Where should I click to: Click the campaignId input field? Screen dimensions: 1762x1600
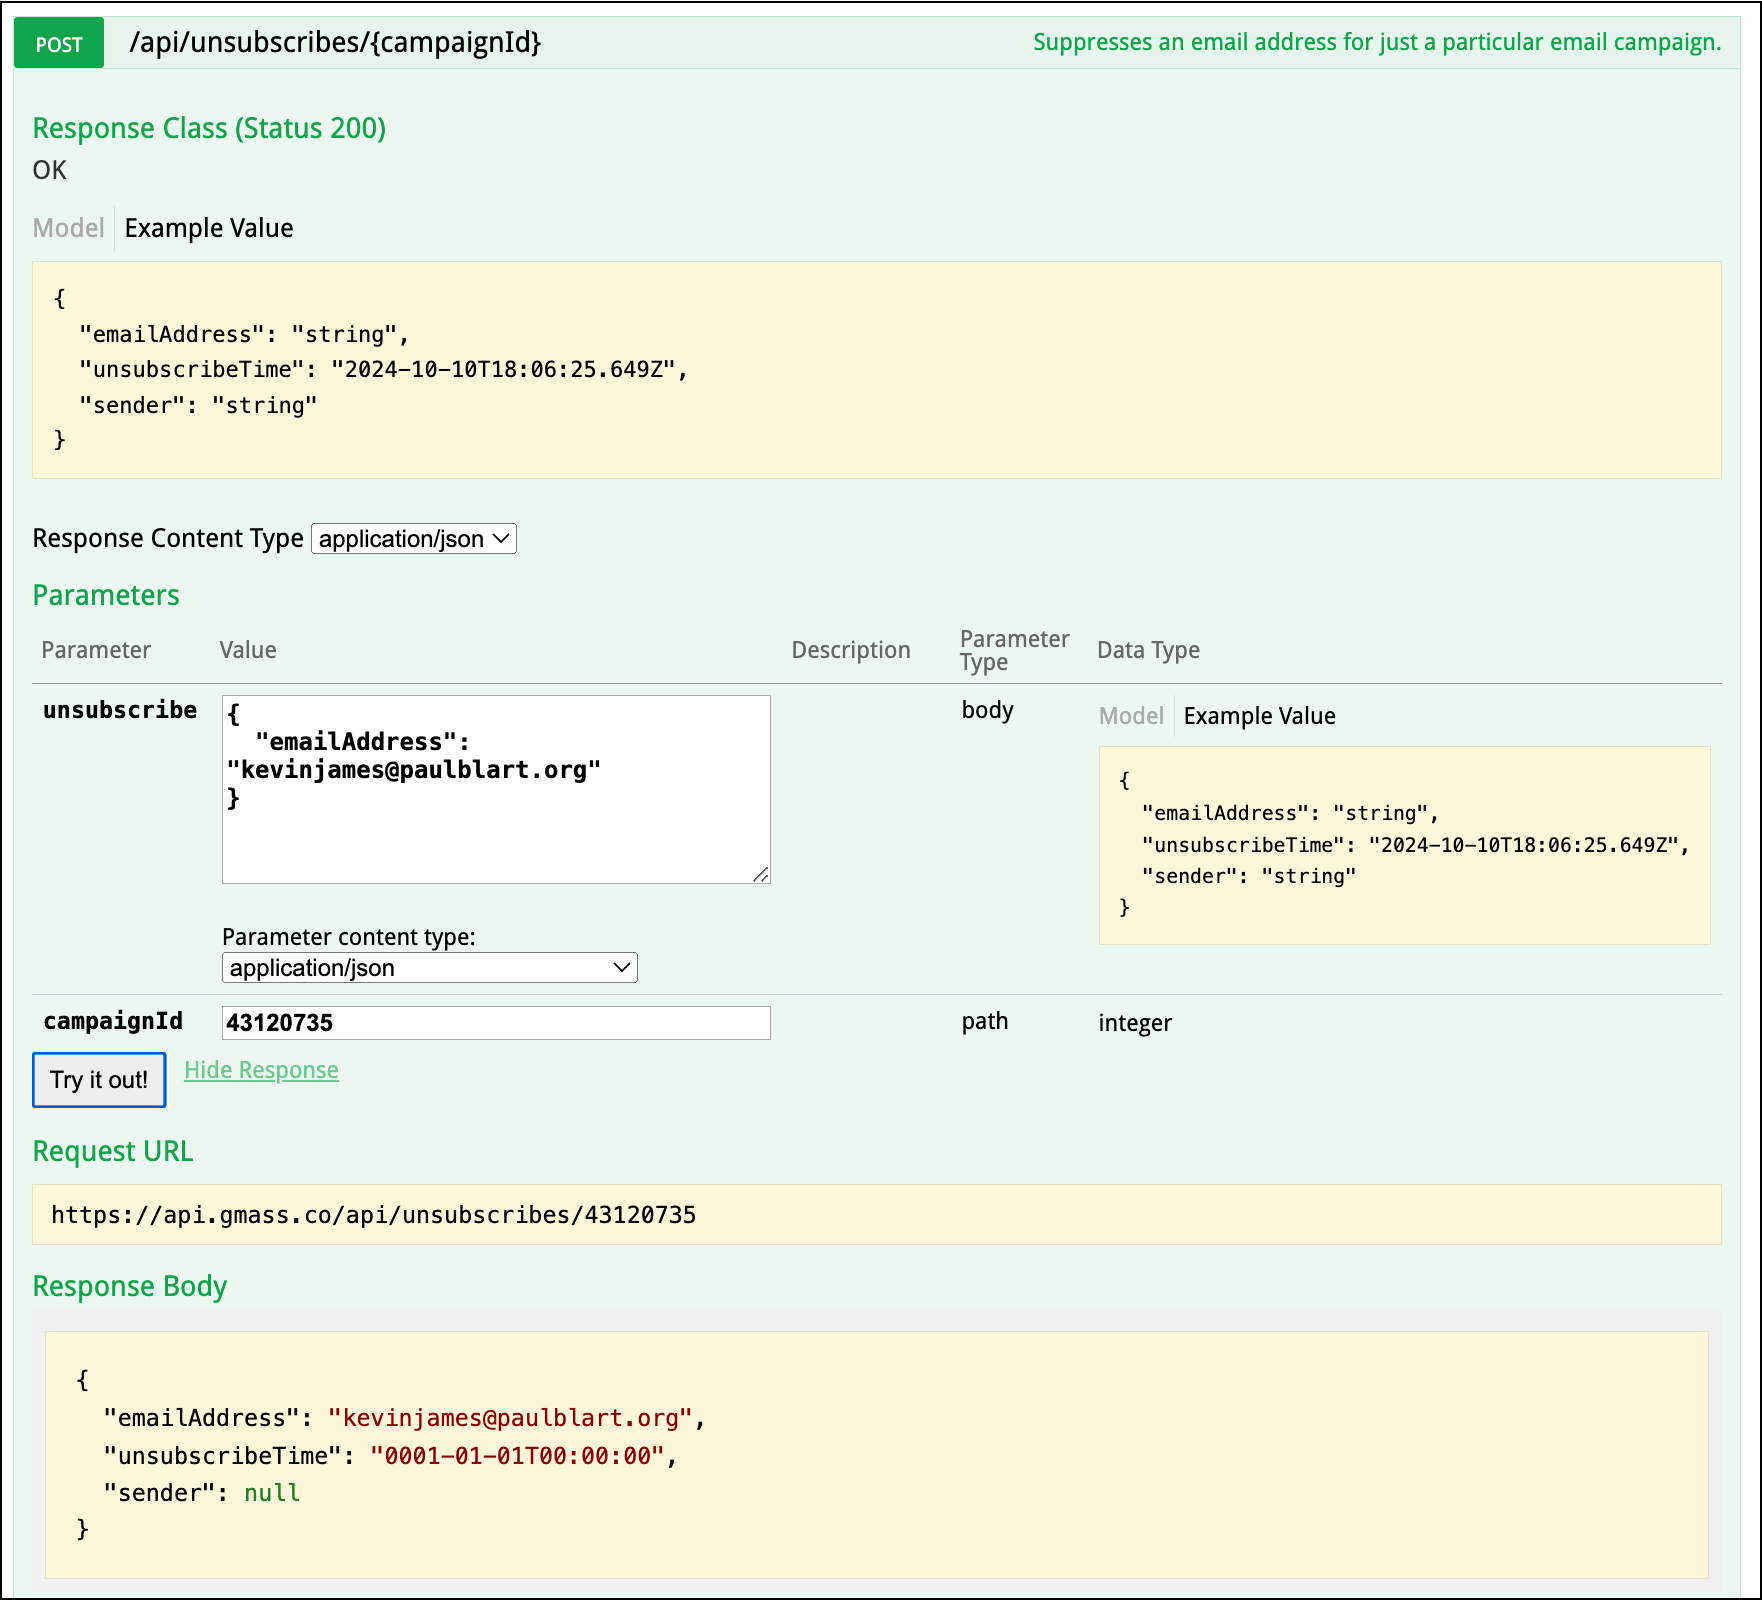click(496, 1023)
